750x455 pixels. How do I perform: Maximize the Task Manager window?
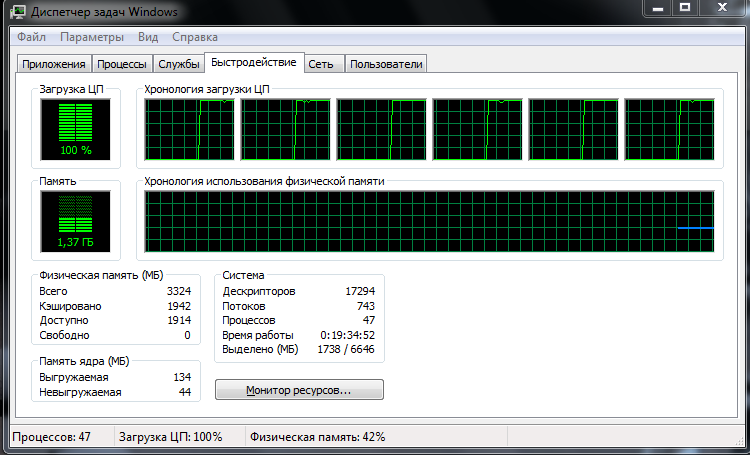click(x=684, y=8)
